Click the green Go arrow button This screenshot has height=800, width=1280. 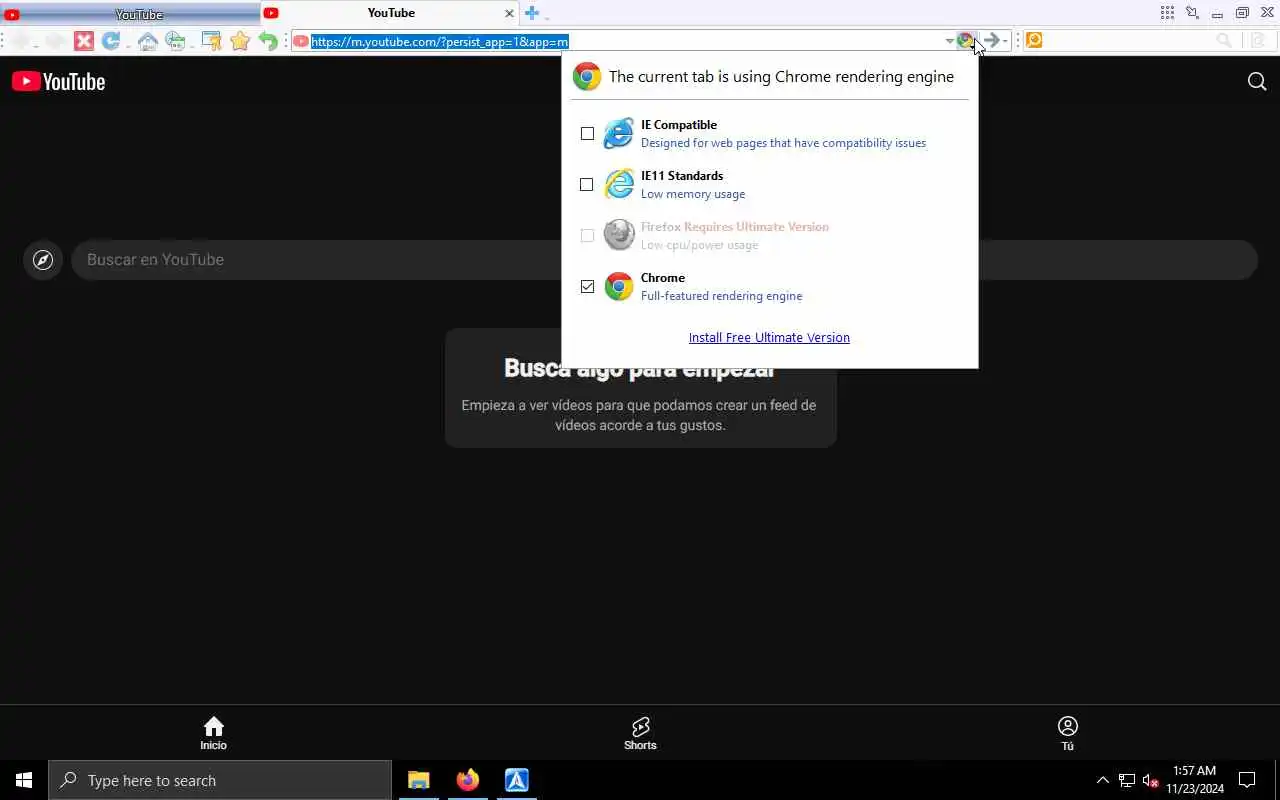pyautogui.click(x=991, y=41)
